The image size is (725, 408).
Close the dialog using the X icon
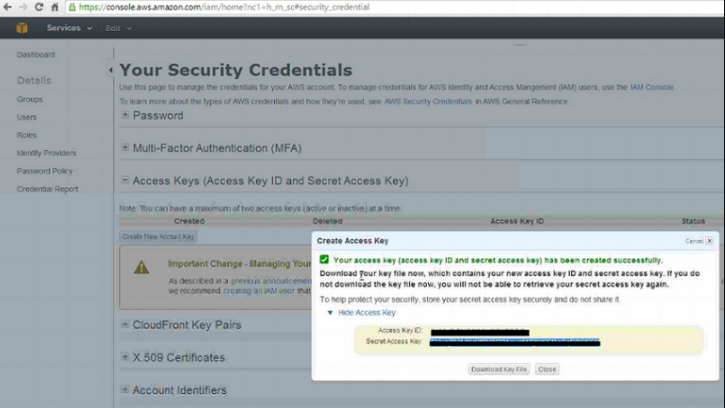tap(710, 241)
